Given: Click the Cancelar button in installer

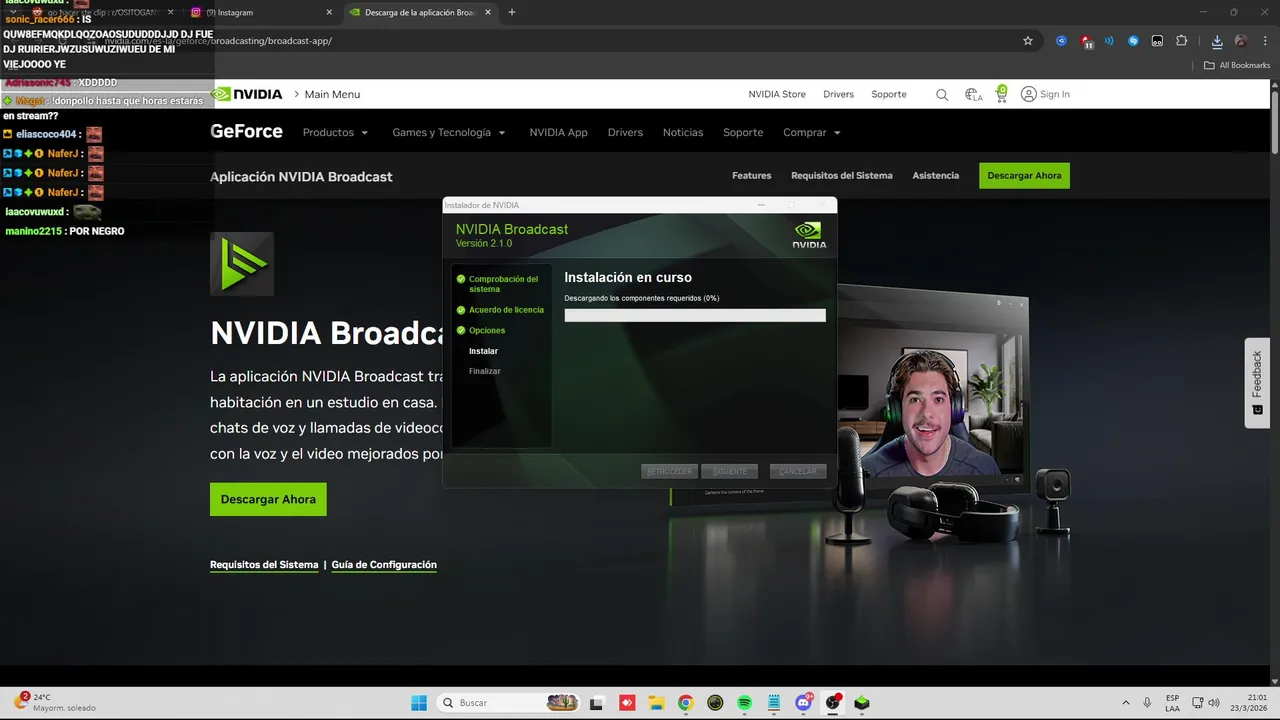Looking at the screenshot, I should click(798, 471).
